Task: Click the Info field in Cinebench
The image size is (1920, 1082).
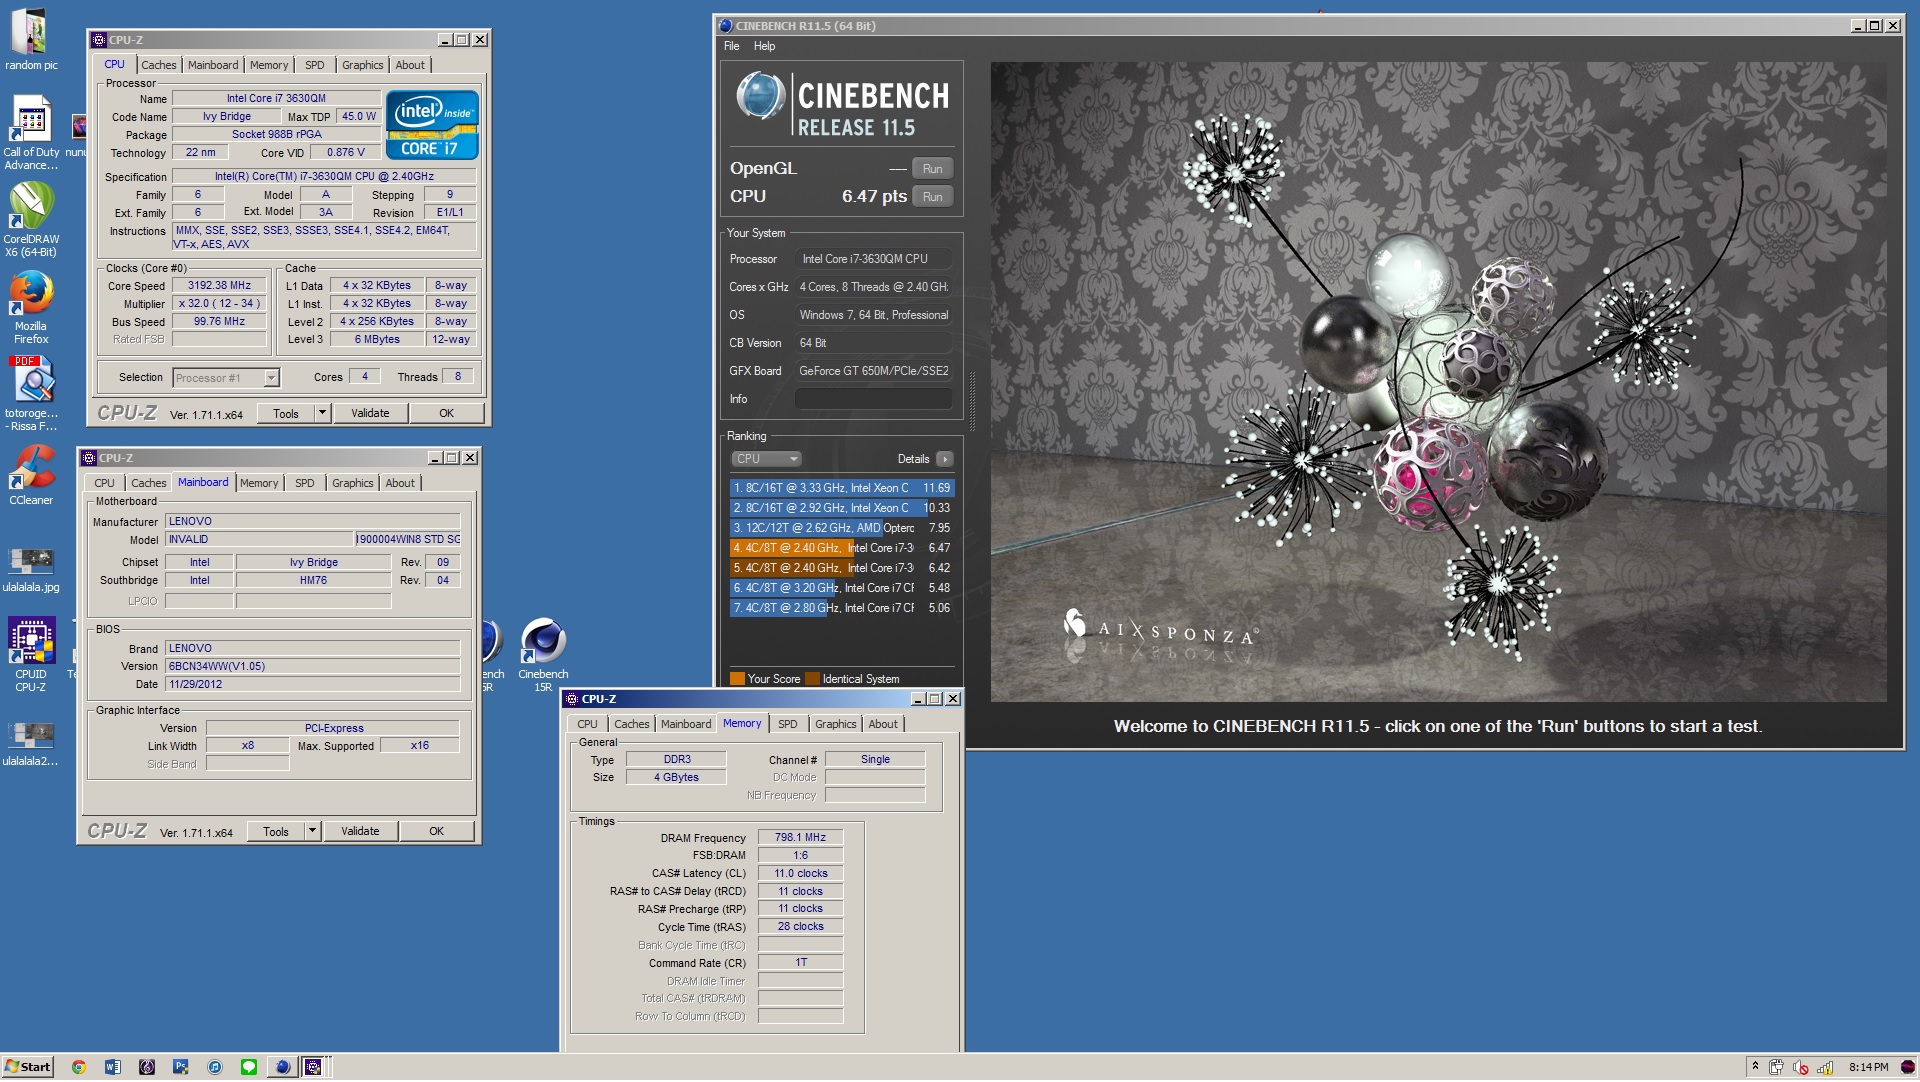Action: click(x=873, y=400)
